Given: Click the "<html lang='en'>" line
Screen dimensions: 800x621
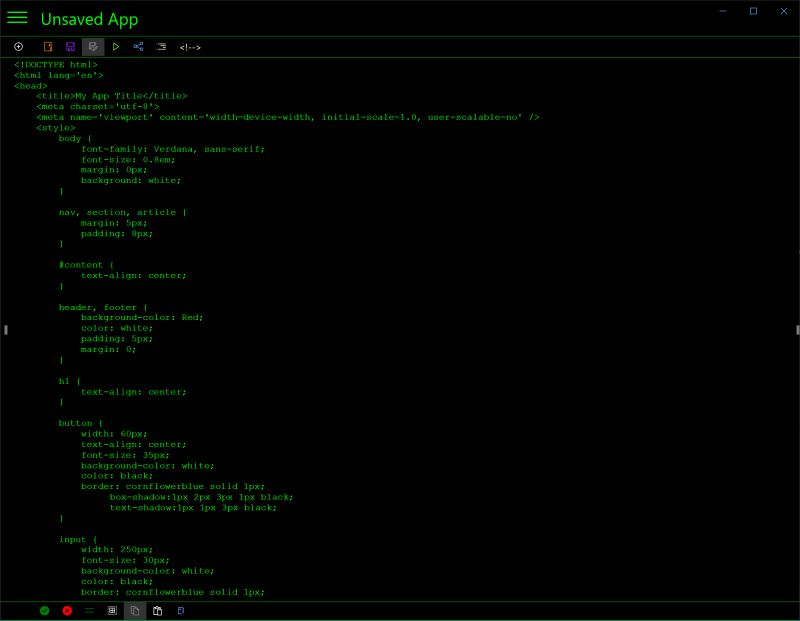Looking at the screenshot, I should 59,75.
